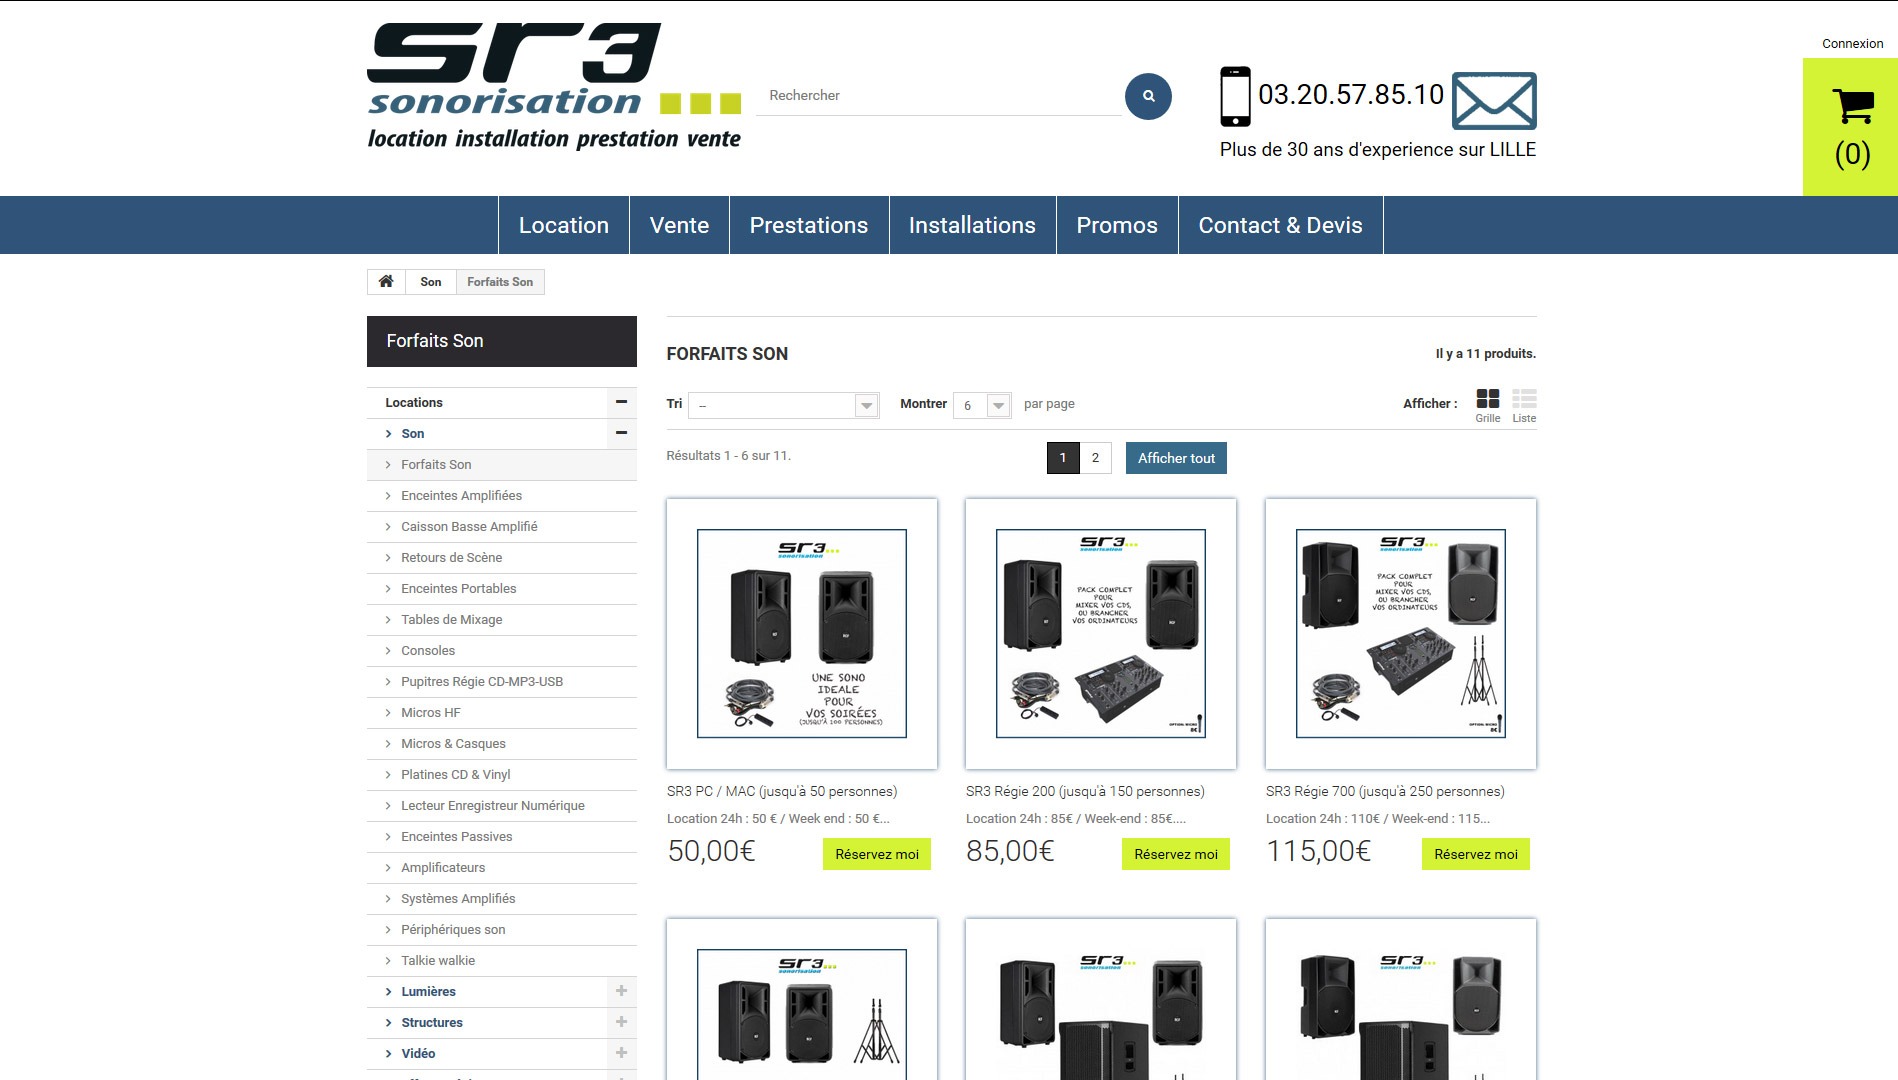Image resolution: width=1898 pixels, height=1080 pixels.
Task: Click into the Rechercher search field
Action: (938, 96)
